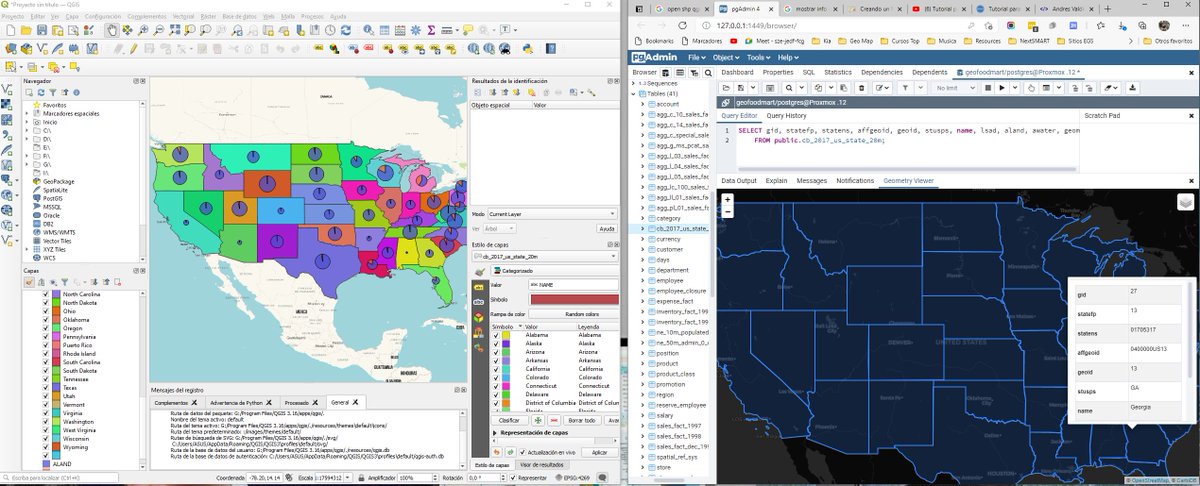Click the Find magnifier icon in pgAdmin toolbar
Viewport: 1200px width, 486px height.
(788, 88)
